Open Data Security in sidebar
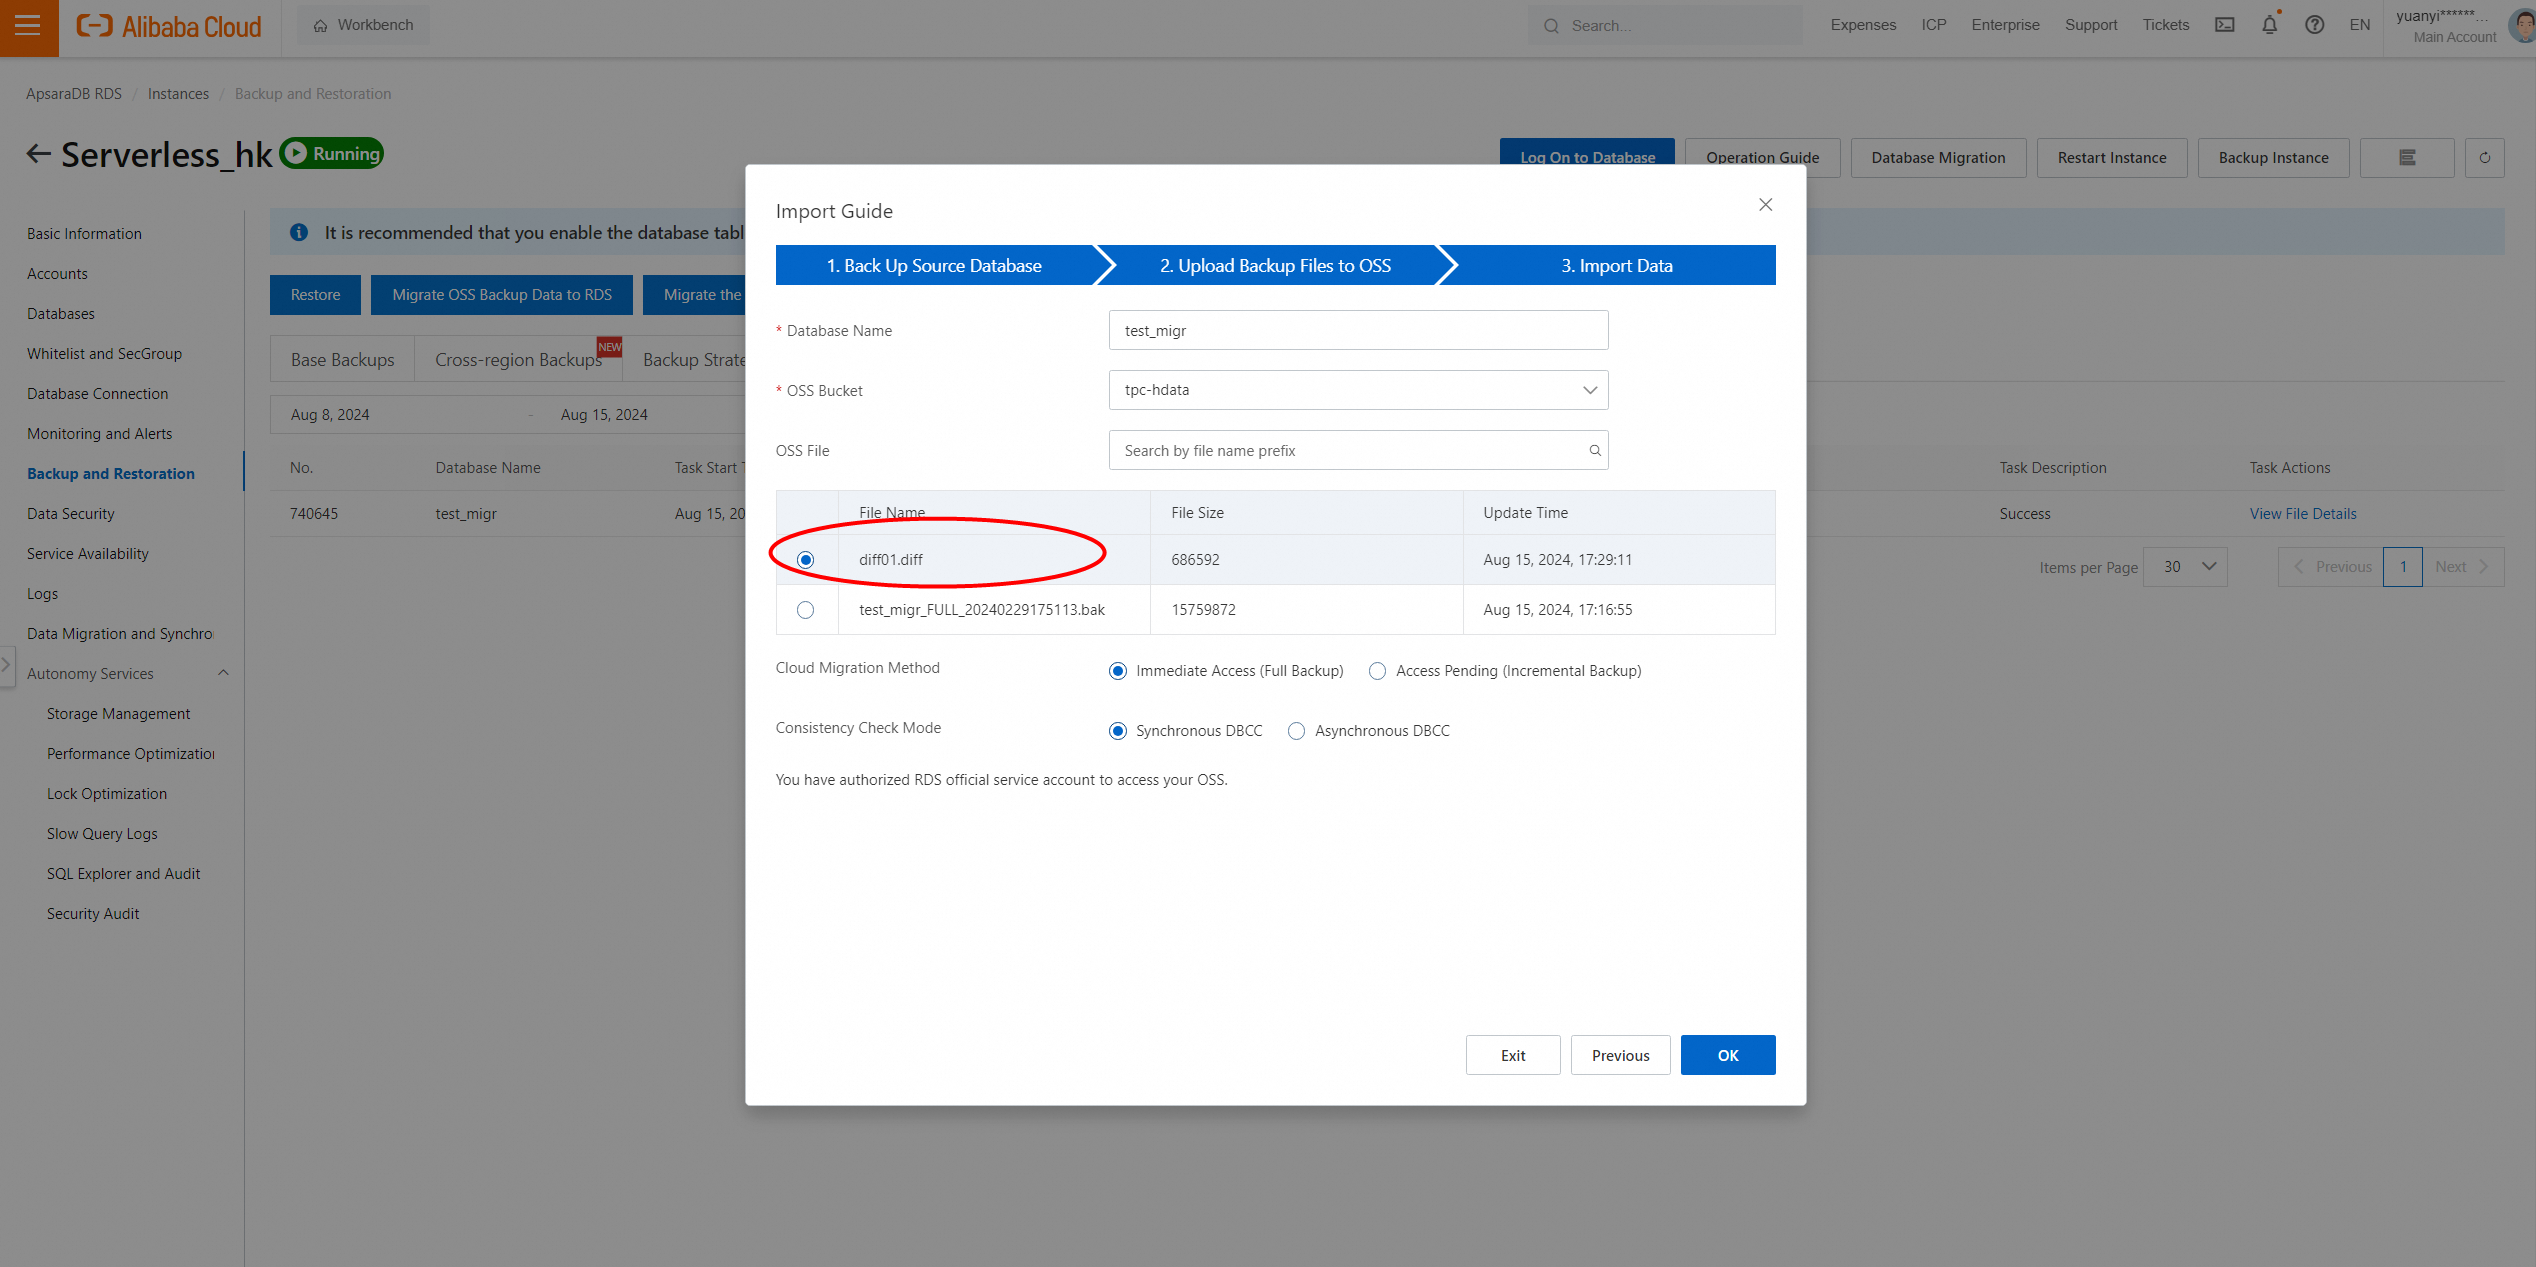 tap(70, 514)
